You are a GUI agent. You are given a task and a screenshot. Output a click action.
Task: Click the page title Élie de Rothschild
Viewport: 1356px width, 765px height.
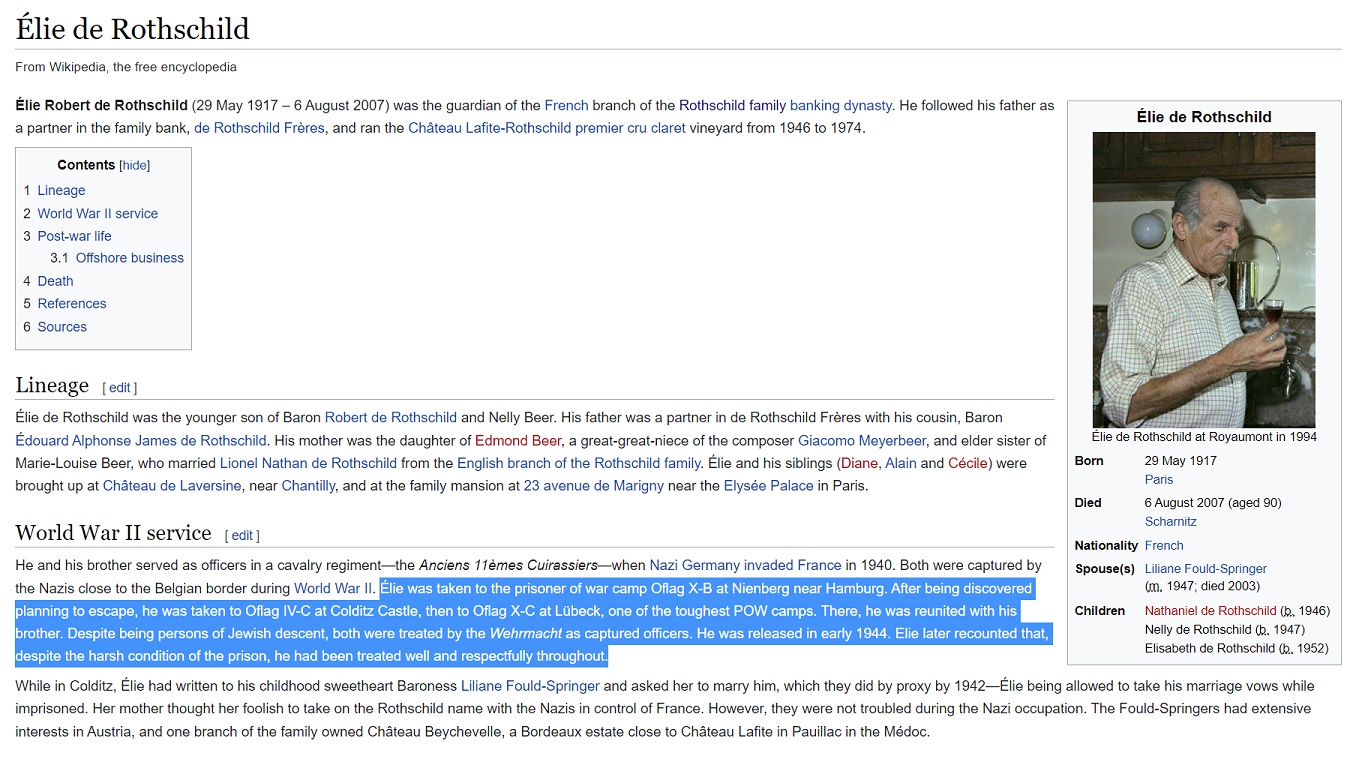[133, 29]
